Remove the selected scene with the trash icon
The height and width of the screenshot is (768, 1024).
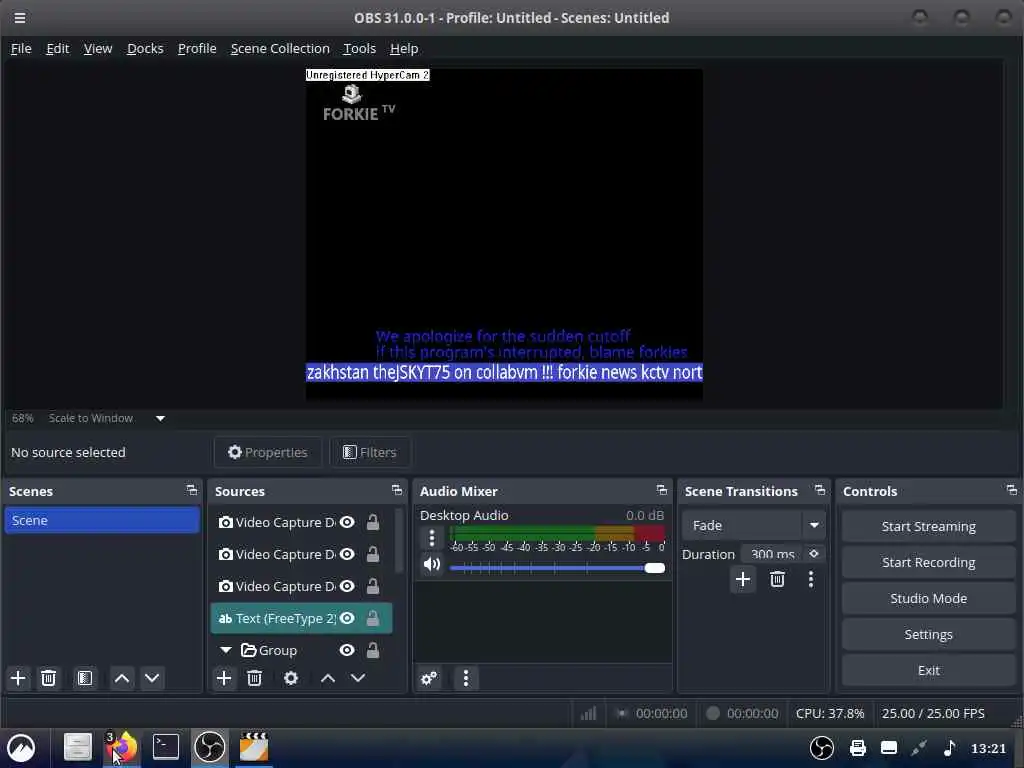click(48, 678)
